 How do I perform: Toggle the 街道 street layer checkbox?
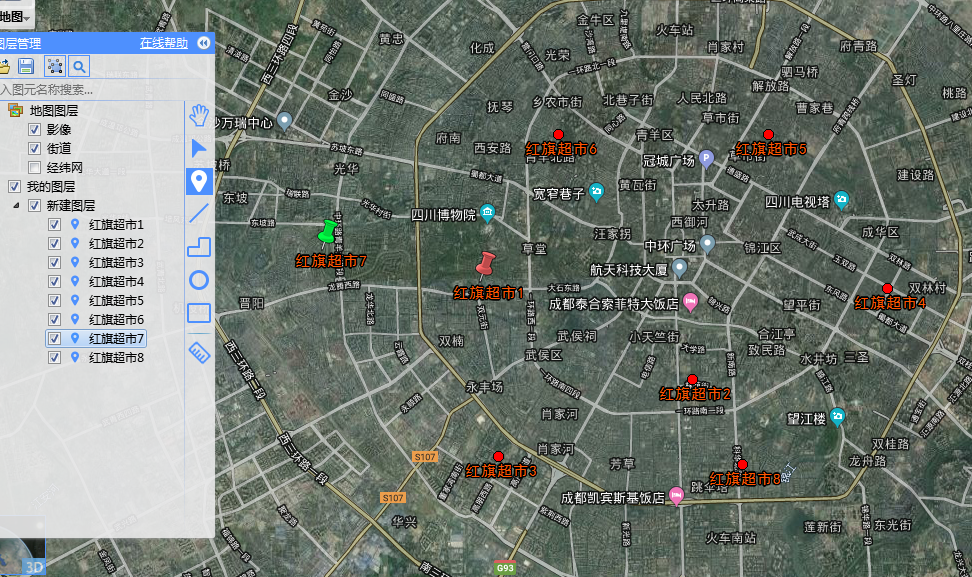pos(35,149)
